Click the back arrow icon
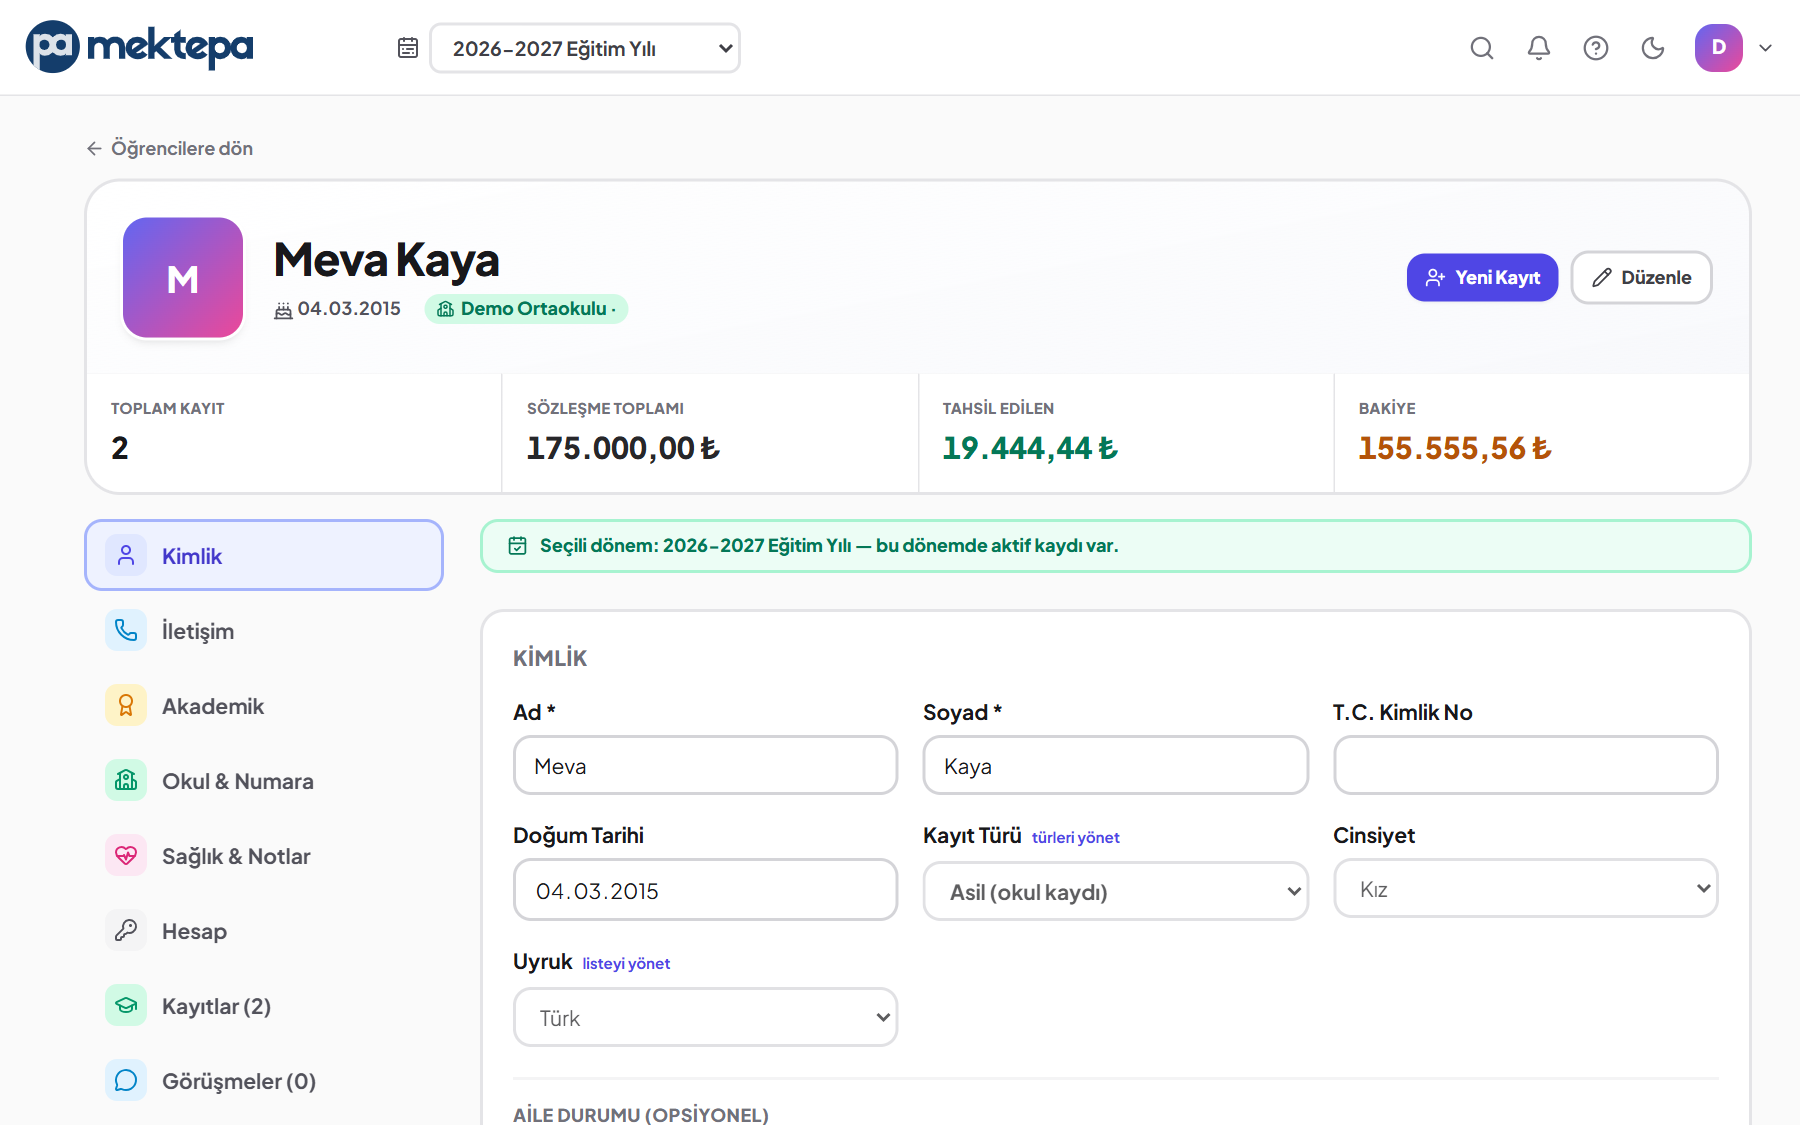The image size is (1800, 1125). click(x=94, y=148)
